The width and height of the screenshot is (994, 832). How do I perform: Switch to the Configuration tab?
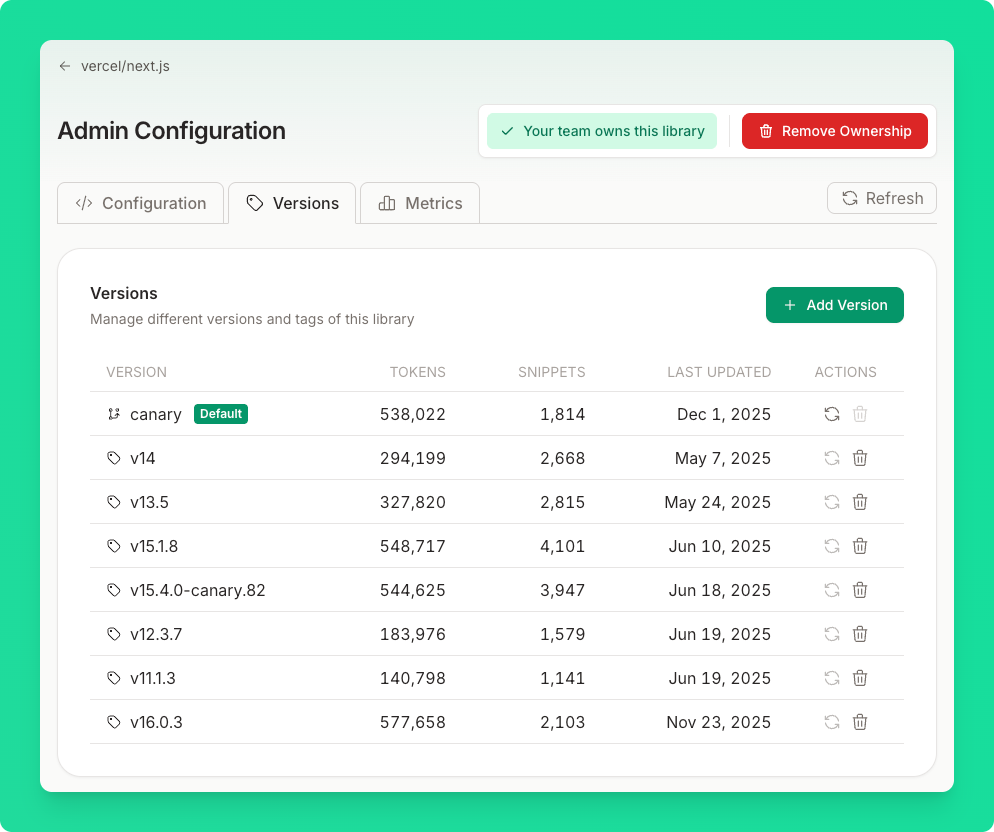(x=140, y=203)
